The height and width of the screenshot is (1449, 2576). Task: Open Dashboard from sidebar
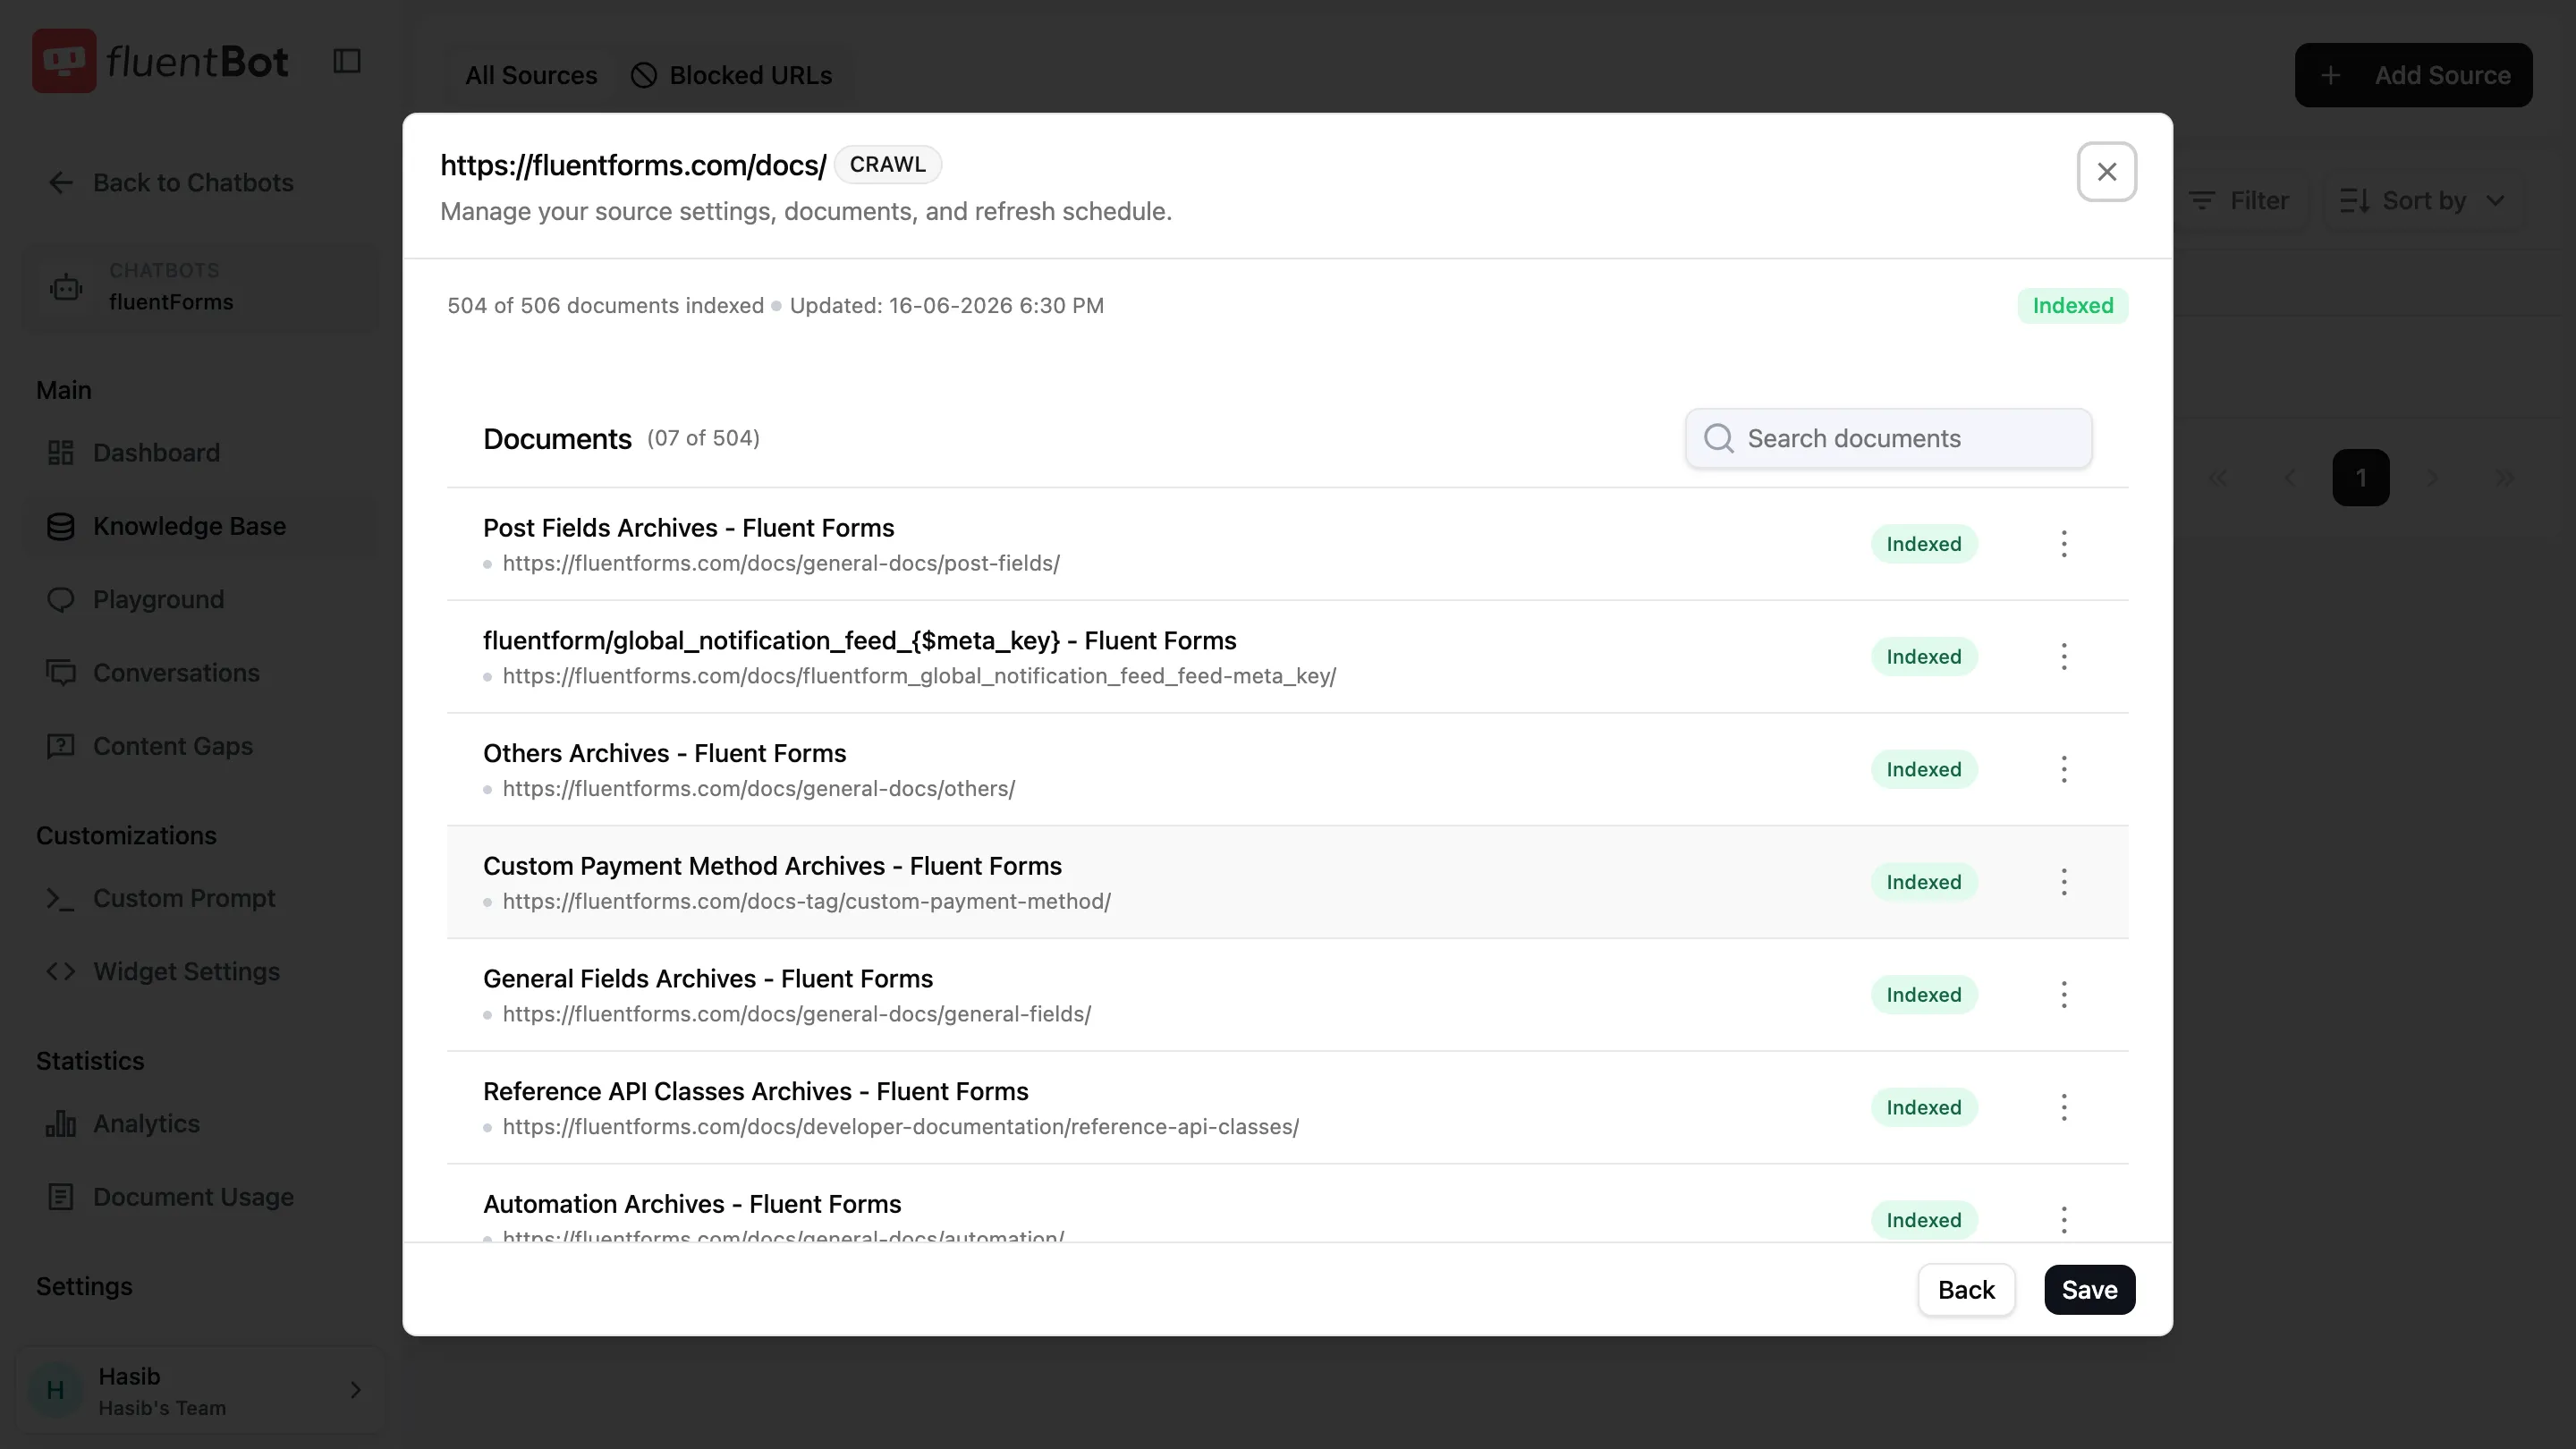(x=157, y=453)
